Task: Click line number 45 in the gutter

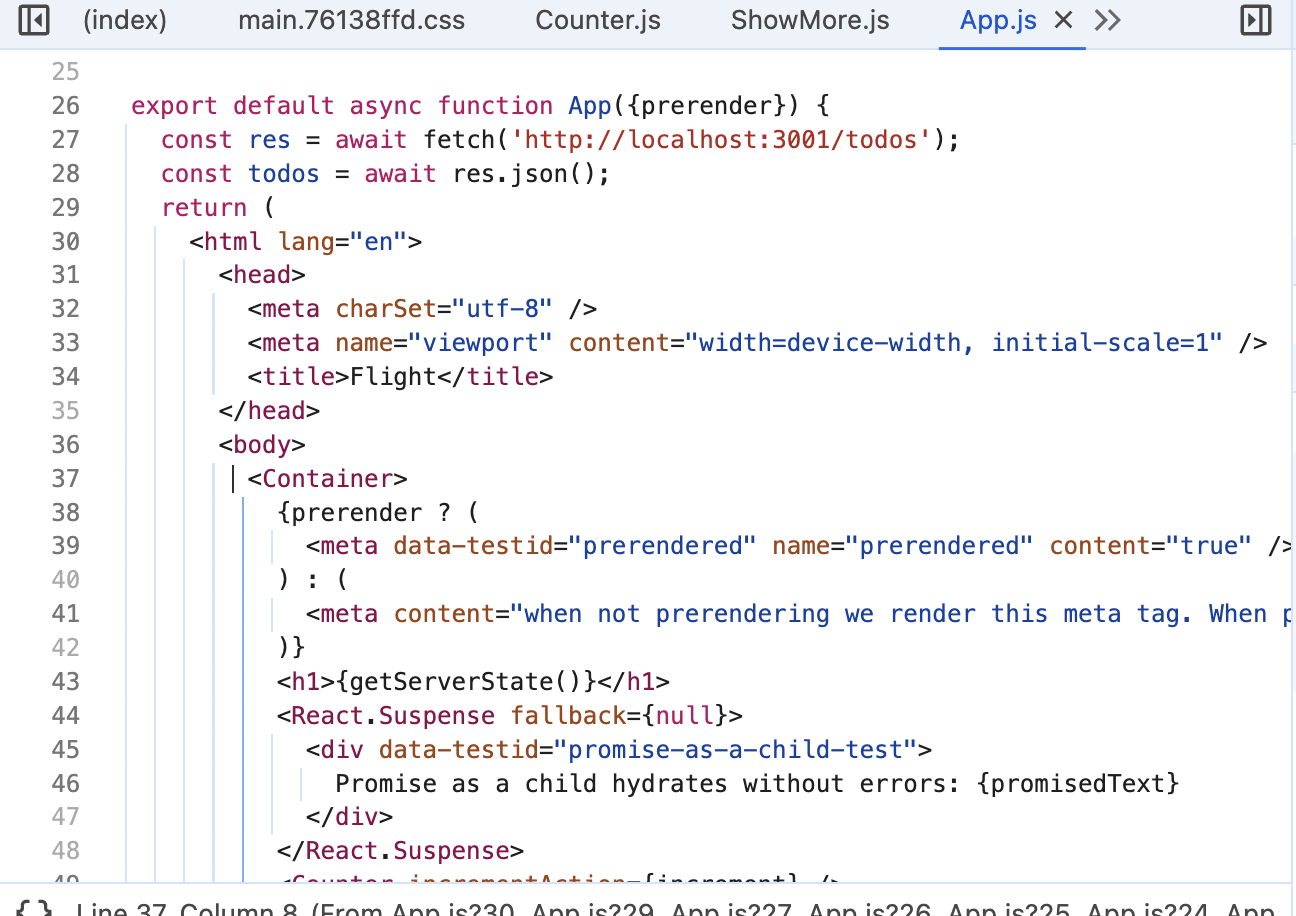Action: (65, 749)
